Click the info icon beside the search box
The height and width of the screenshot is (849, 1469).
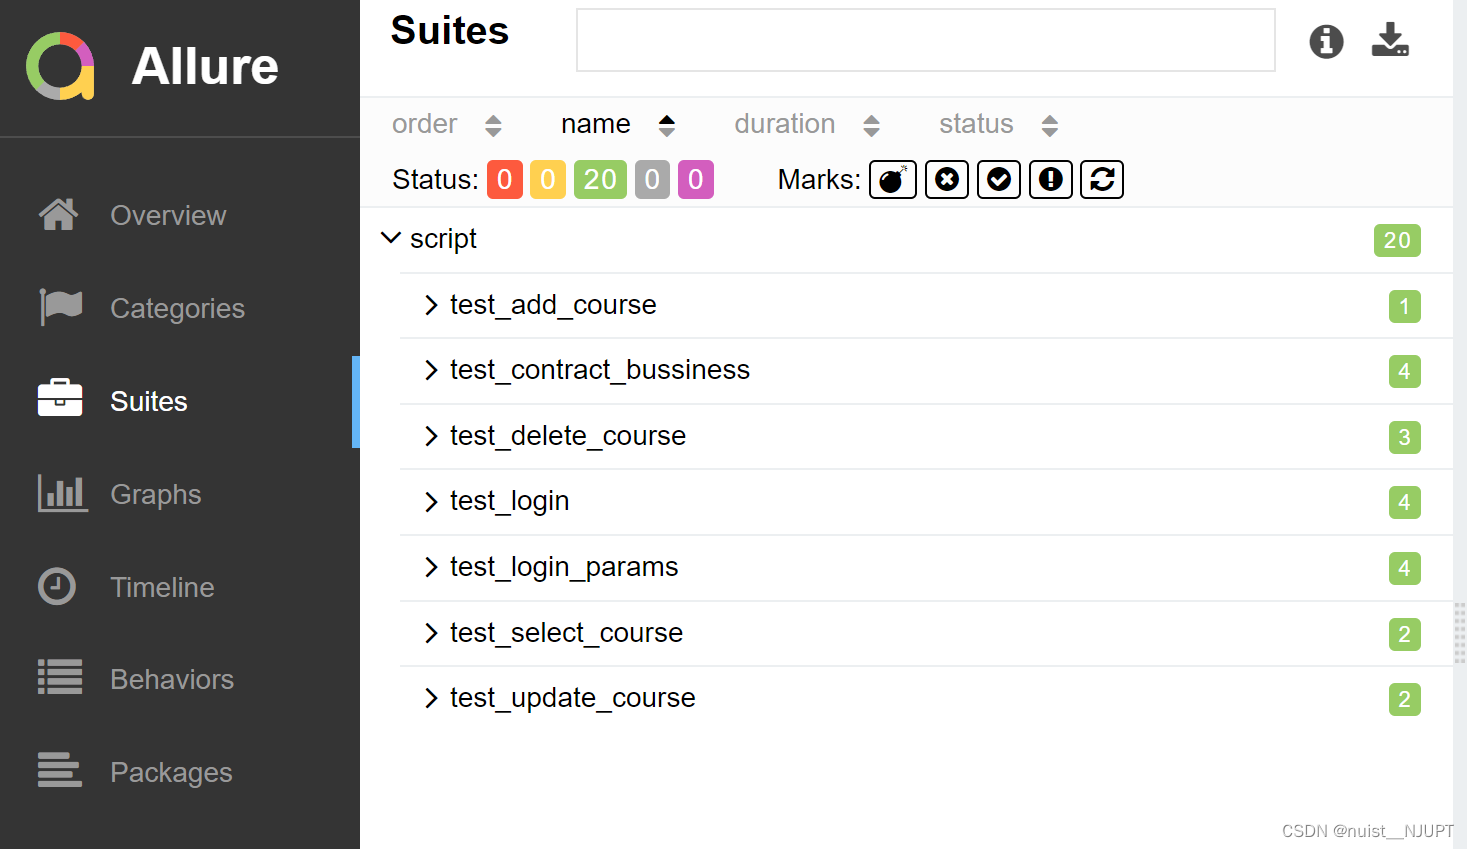[1326, 41]
